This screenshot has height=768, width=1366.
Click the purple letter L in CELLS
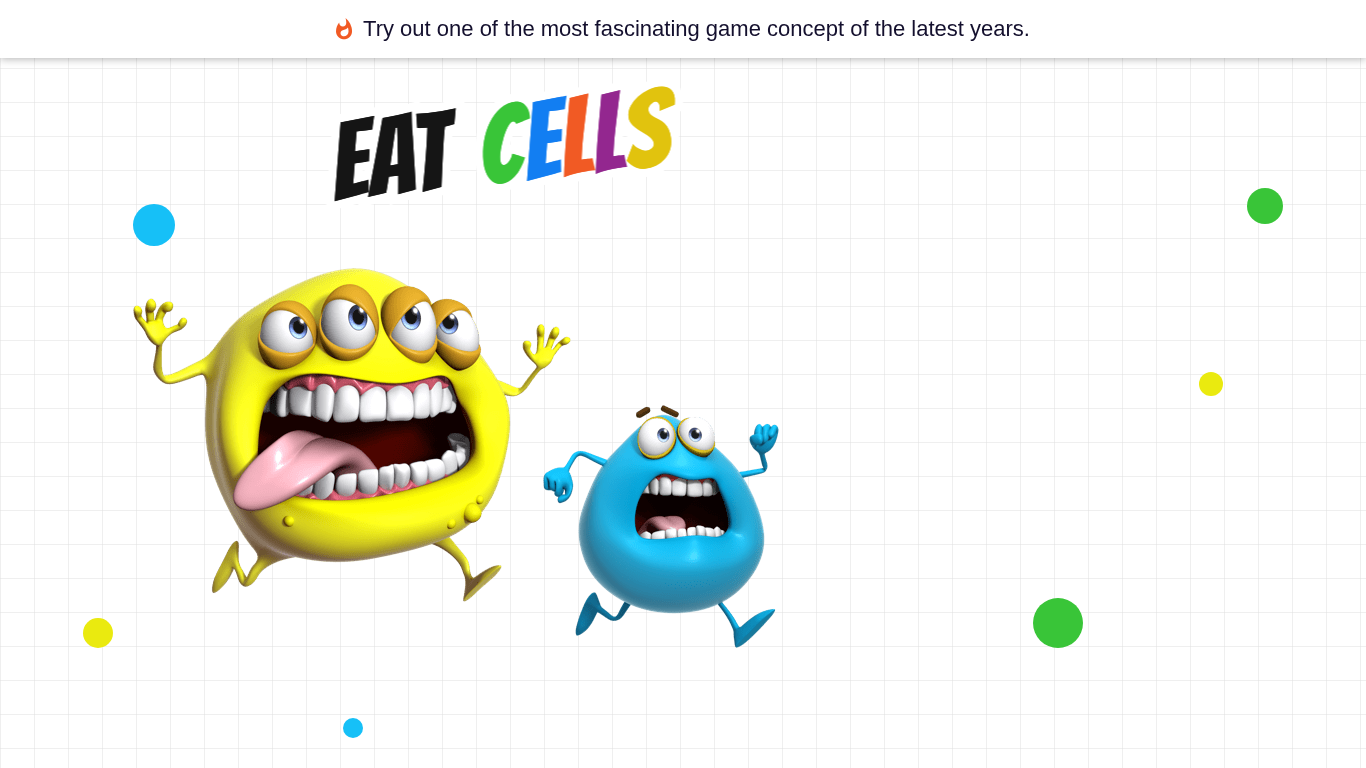click(610, 131)
